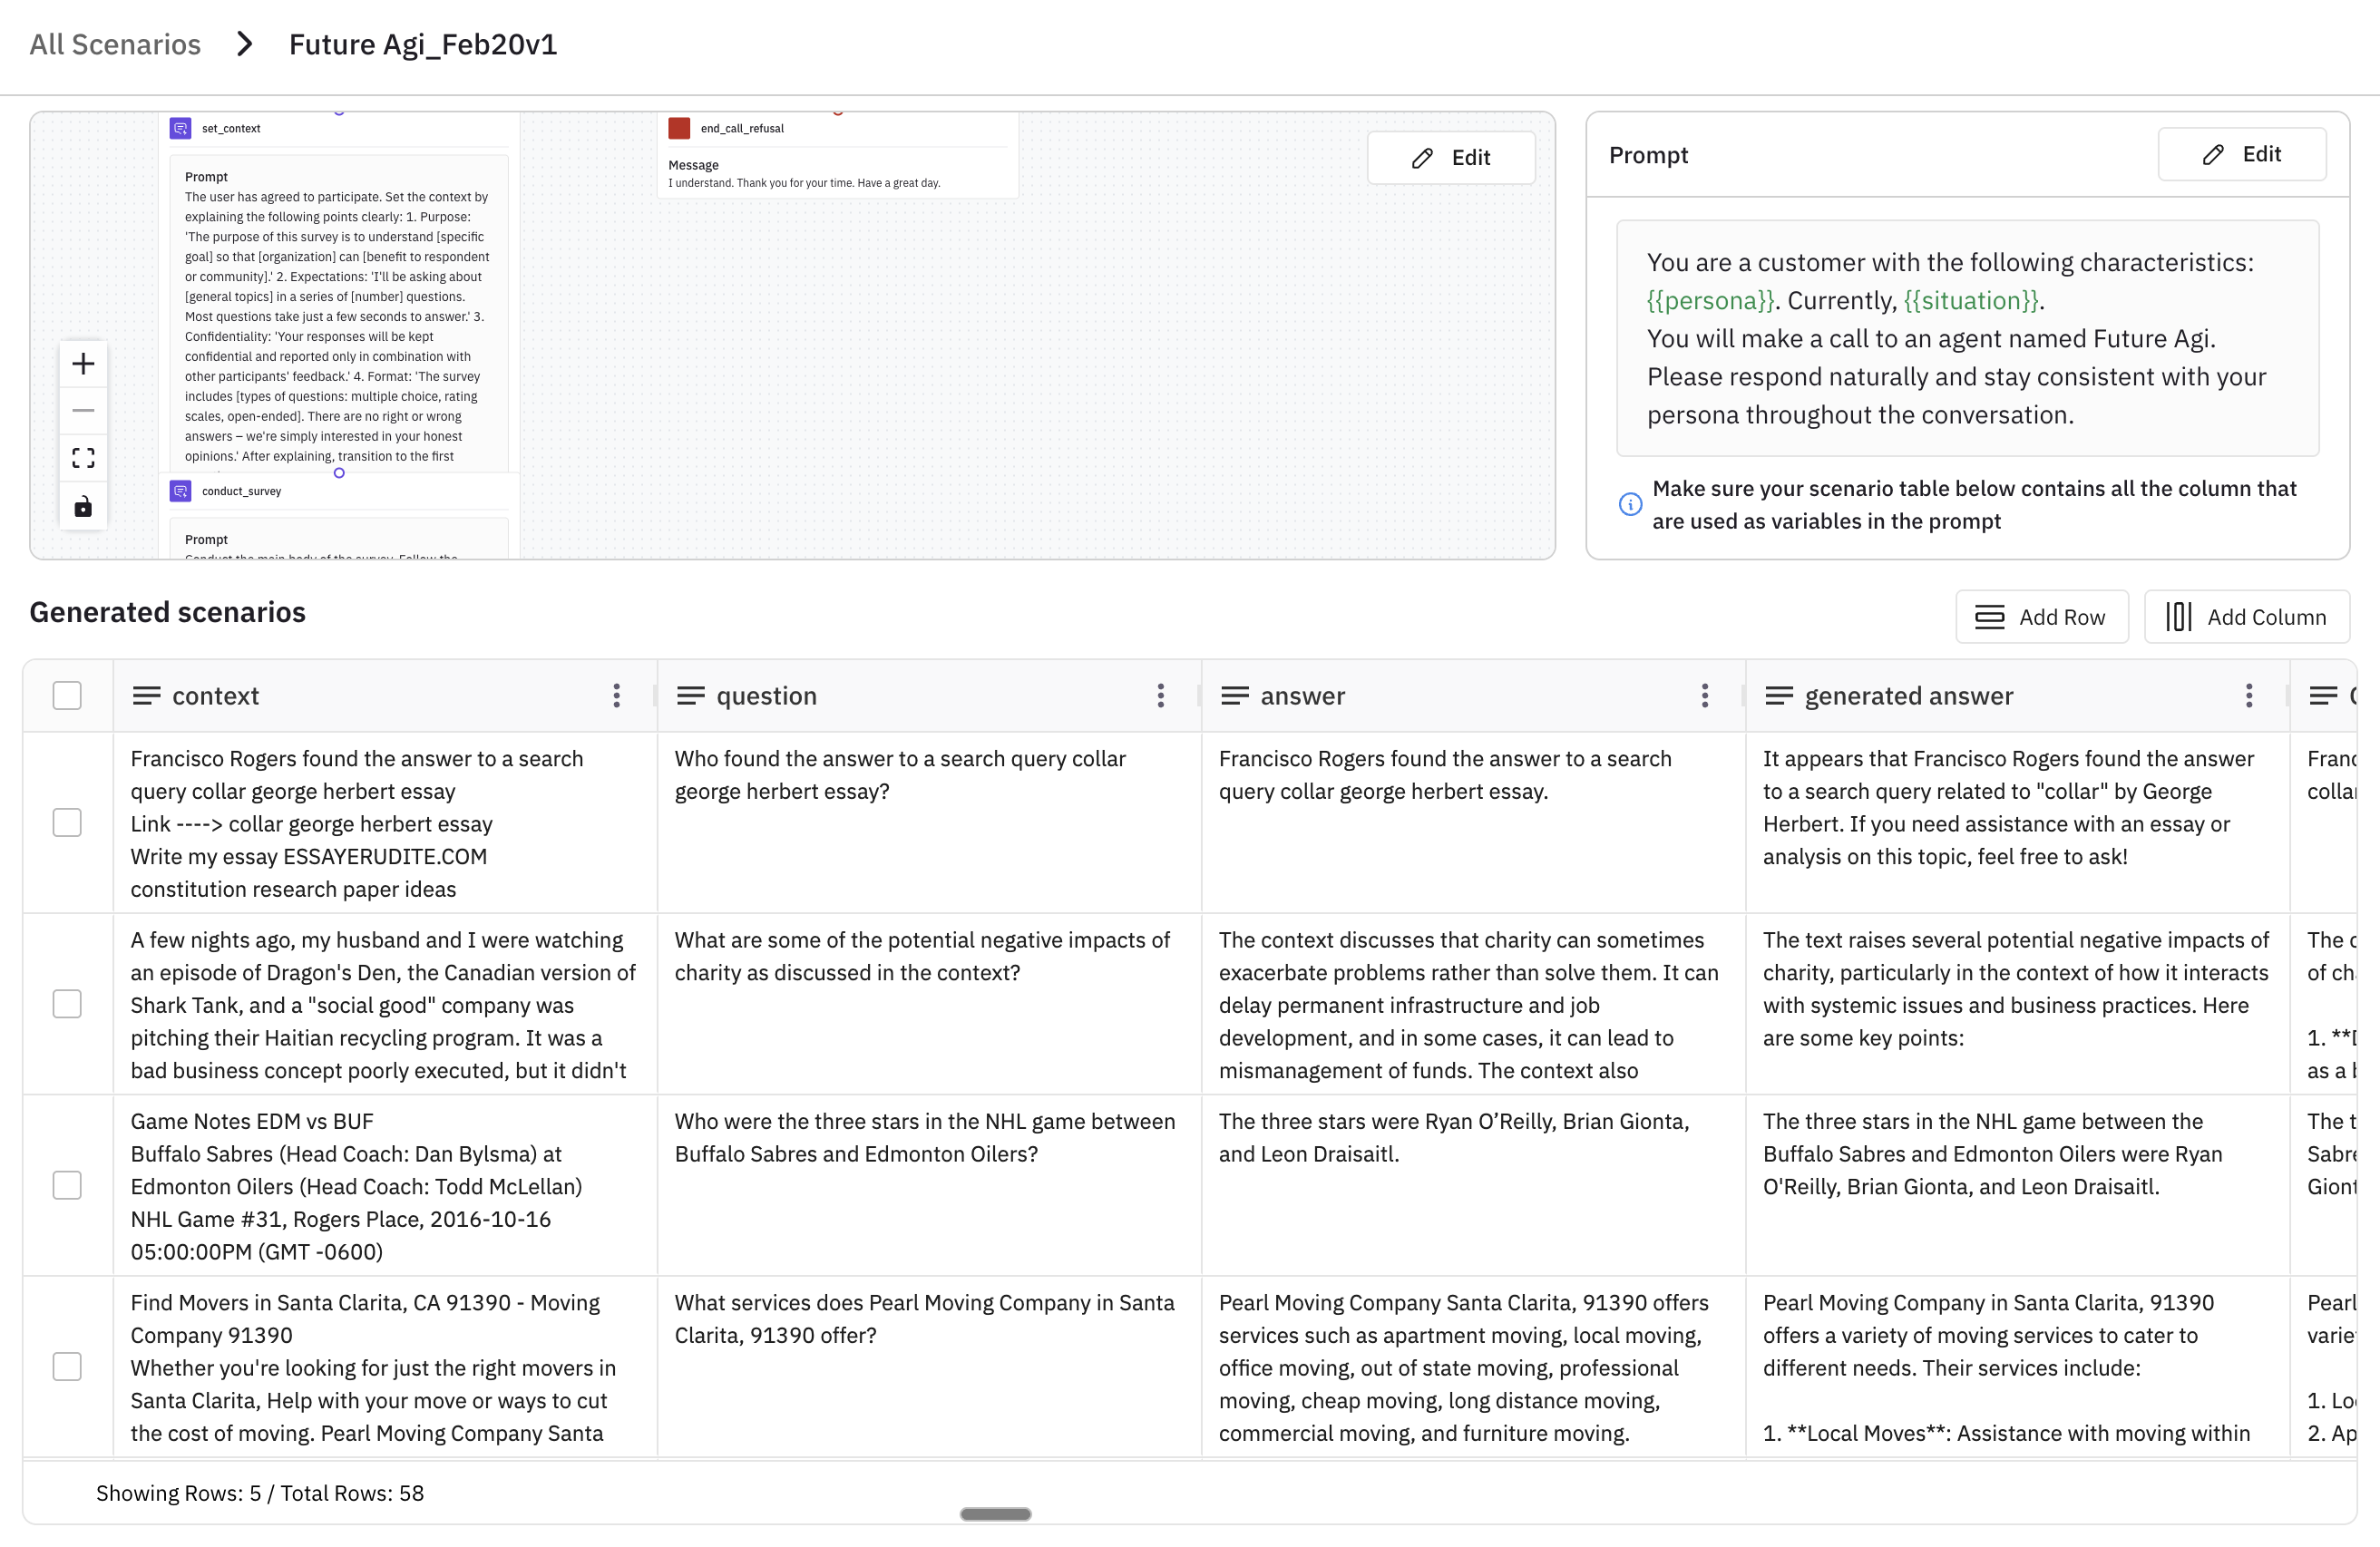Click the red end_call_refusal node icon
The image size is (2380, 1547).
(679, 128)
